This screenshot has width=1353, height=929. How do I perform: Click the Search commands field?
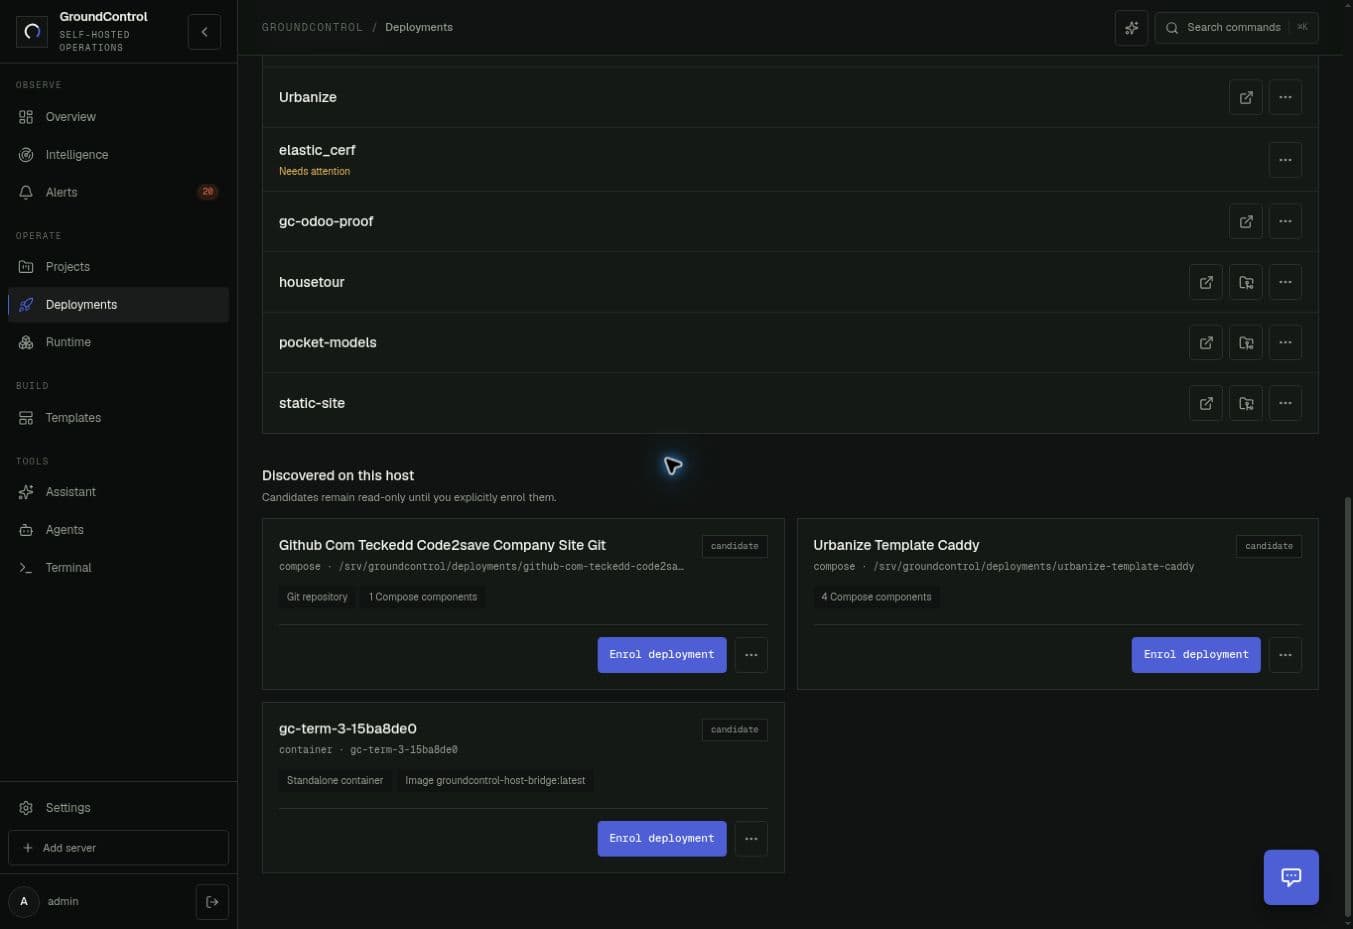point(1236,28)
